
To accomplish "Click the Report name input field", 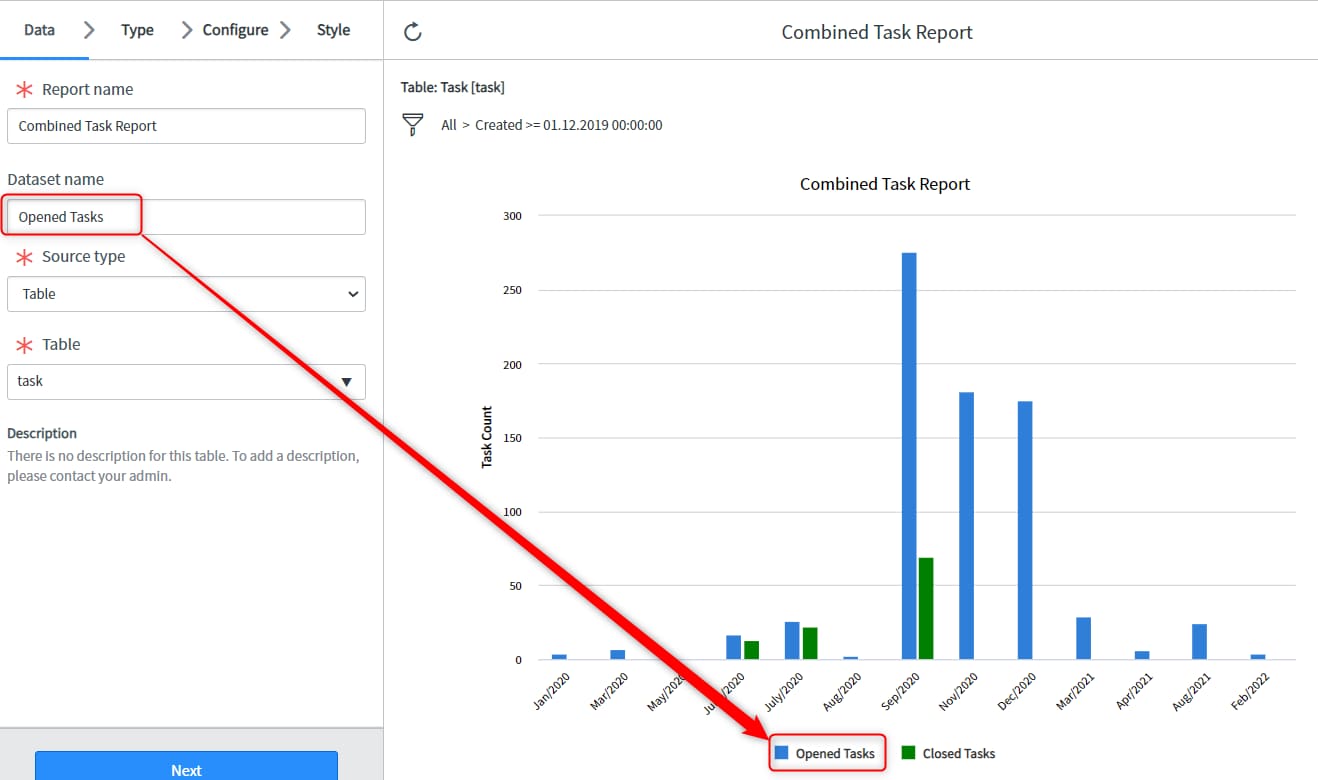I will 186,126.
